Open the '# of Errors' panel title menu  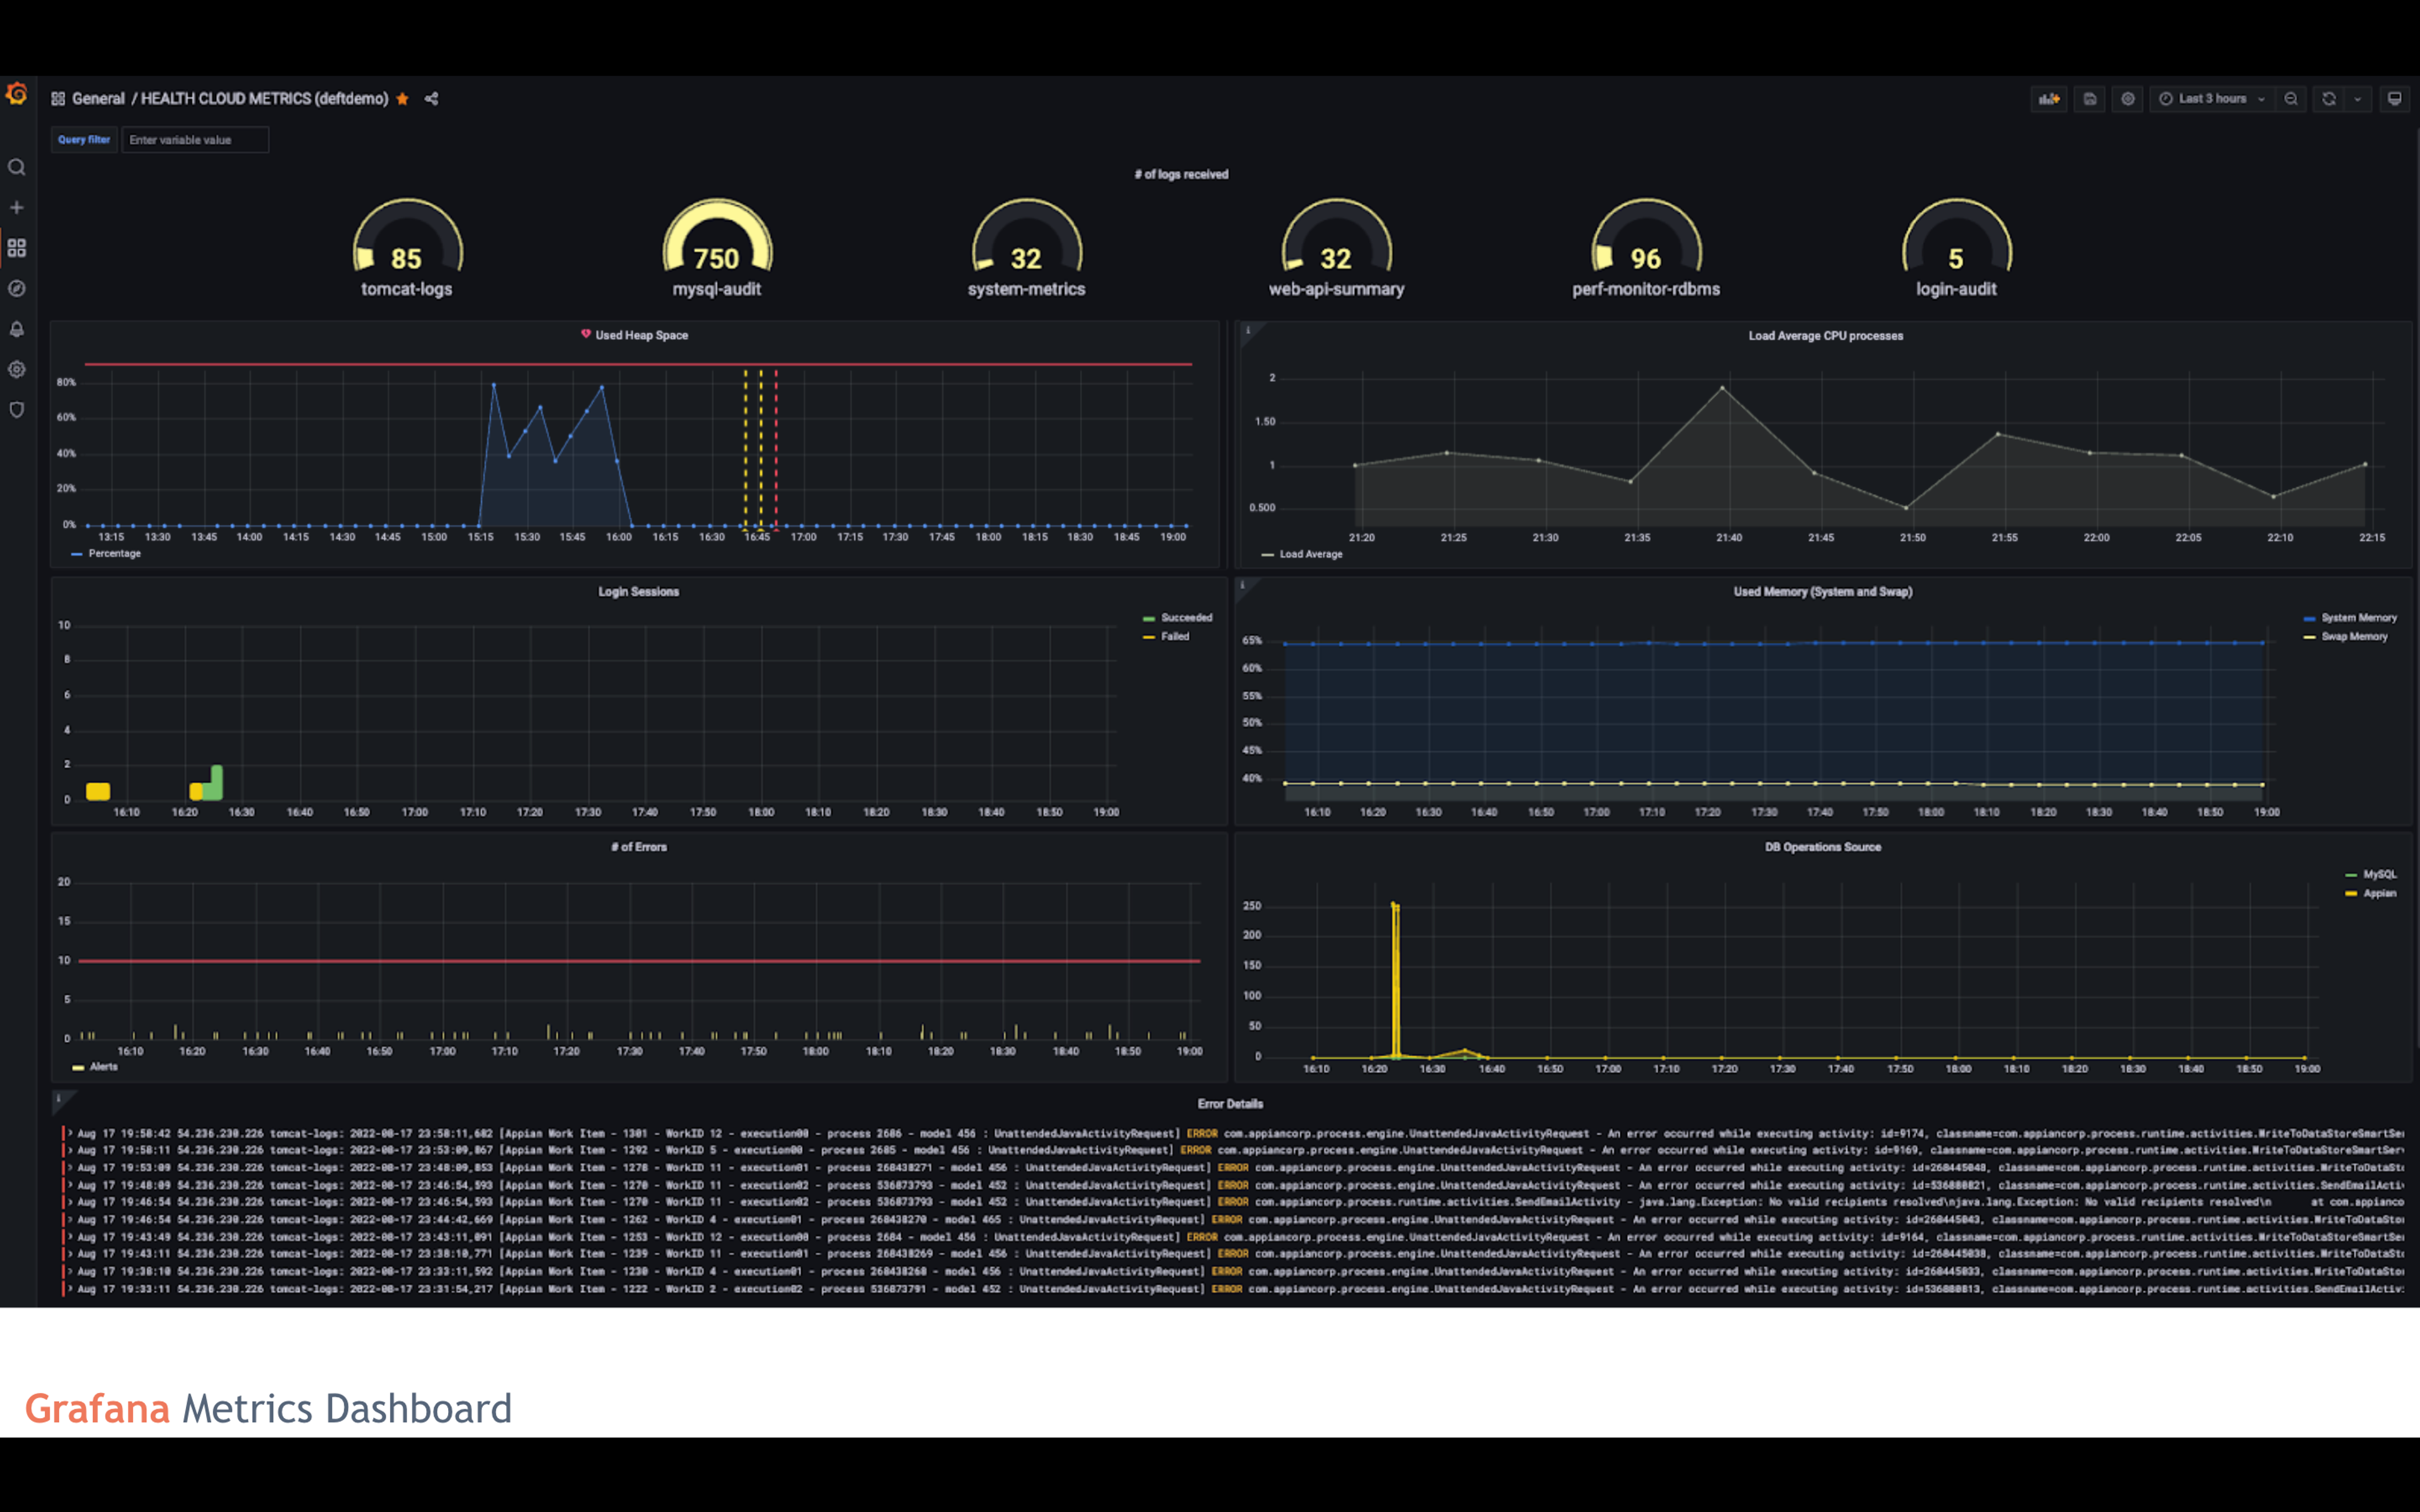click(638, 847)
